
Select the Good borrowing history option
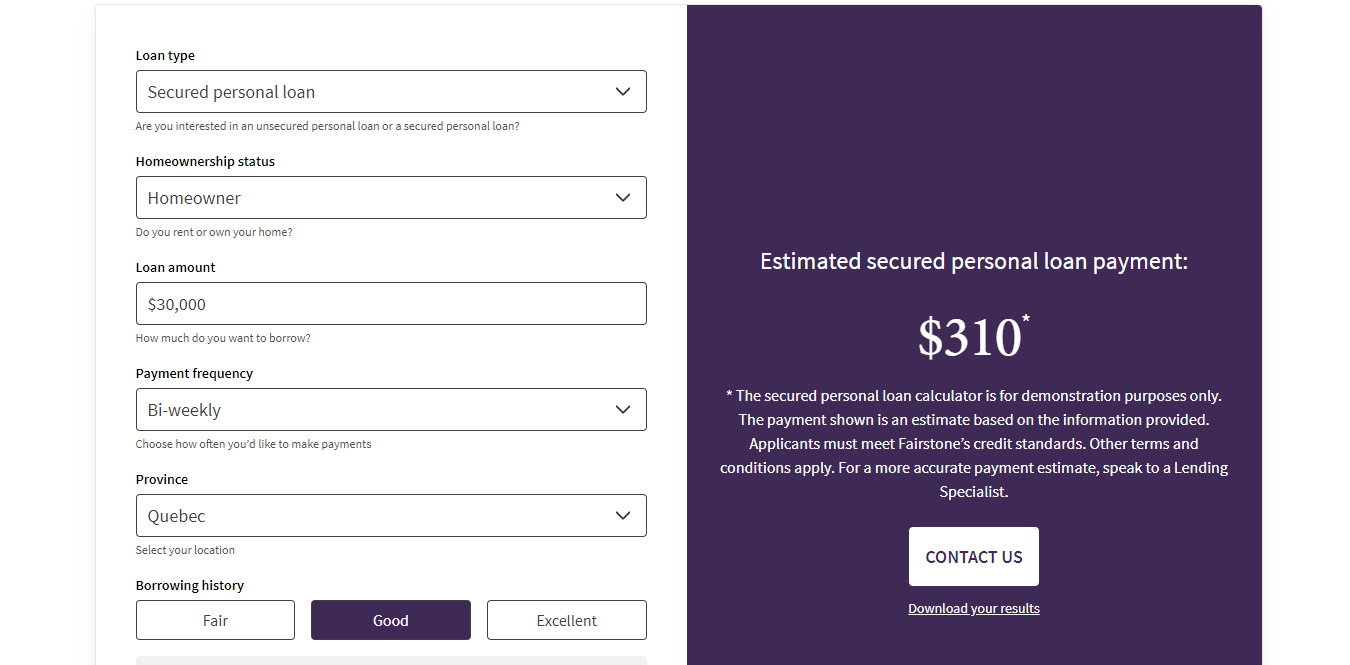390,620
